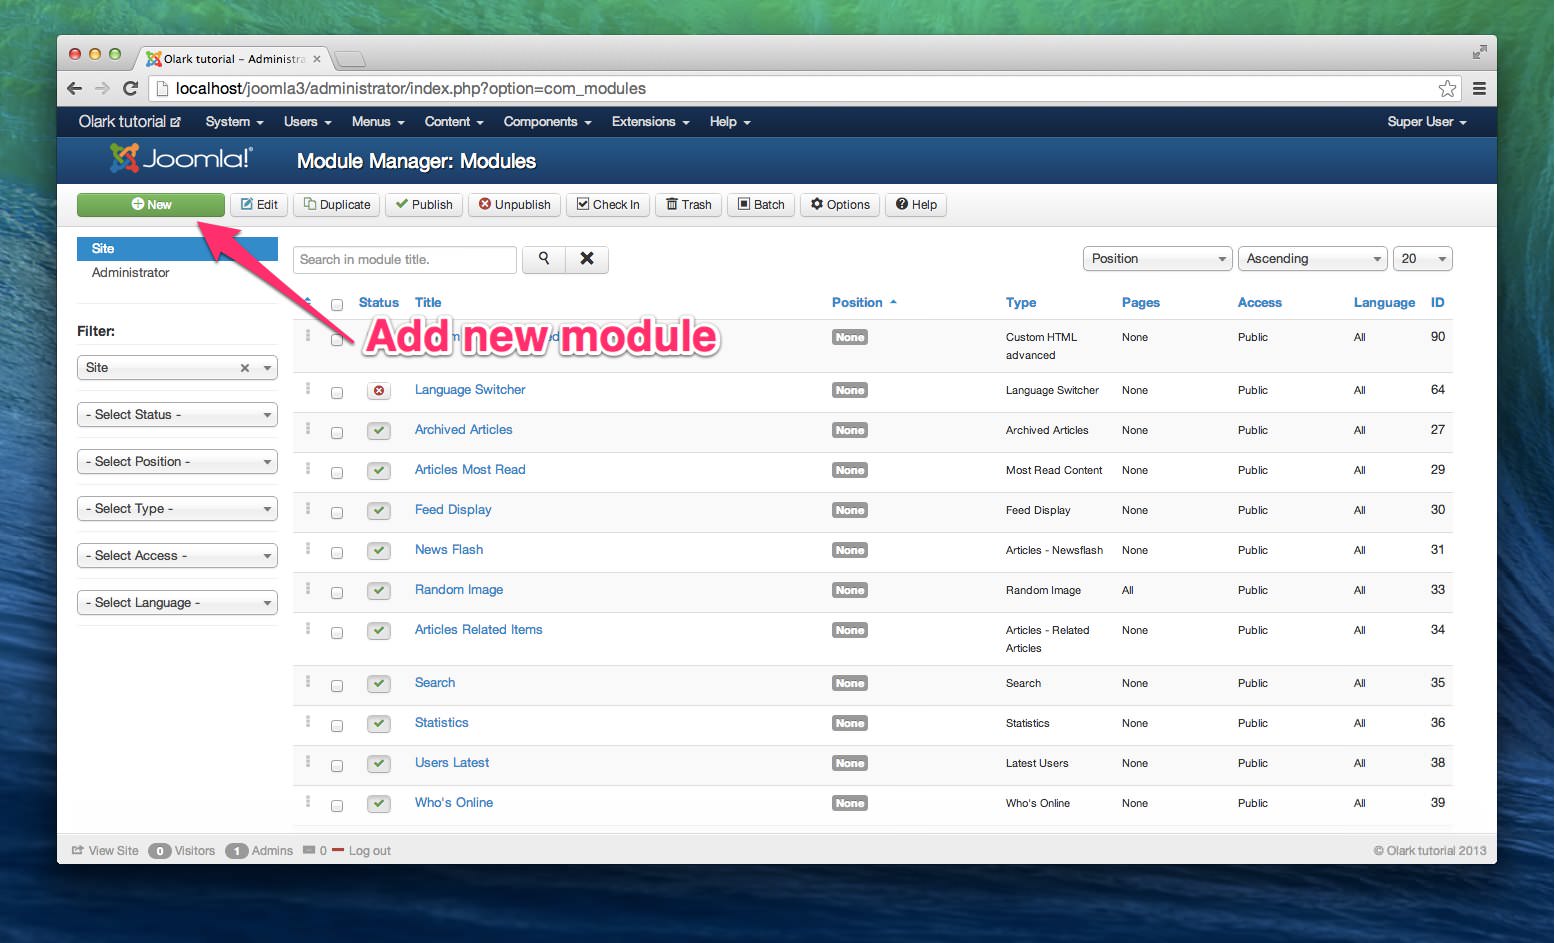Click the Trash toolbar button
Viewport: 1555px width, 943px height.
[x=688, y=205]
